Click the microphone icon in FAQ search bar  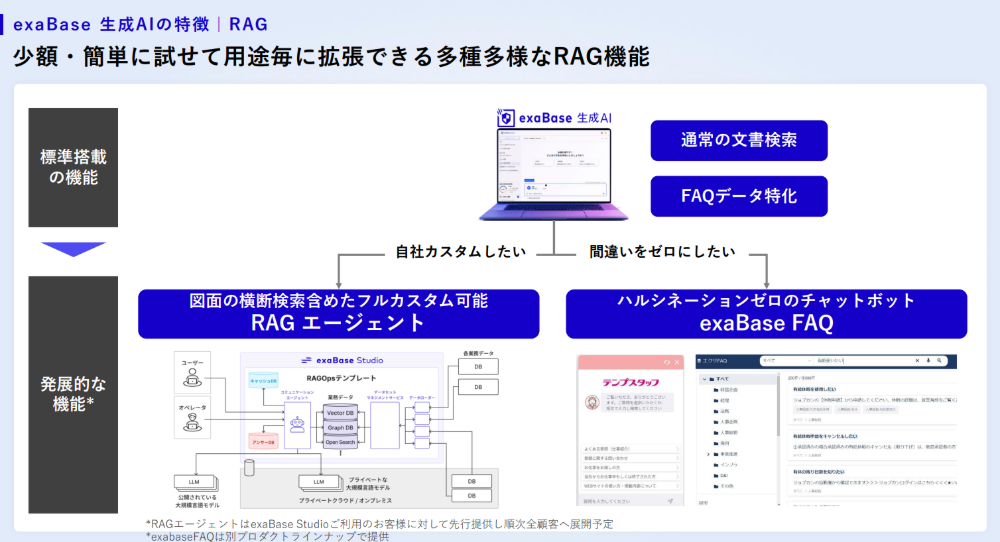click(x=929, y=360)
